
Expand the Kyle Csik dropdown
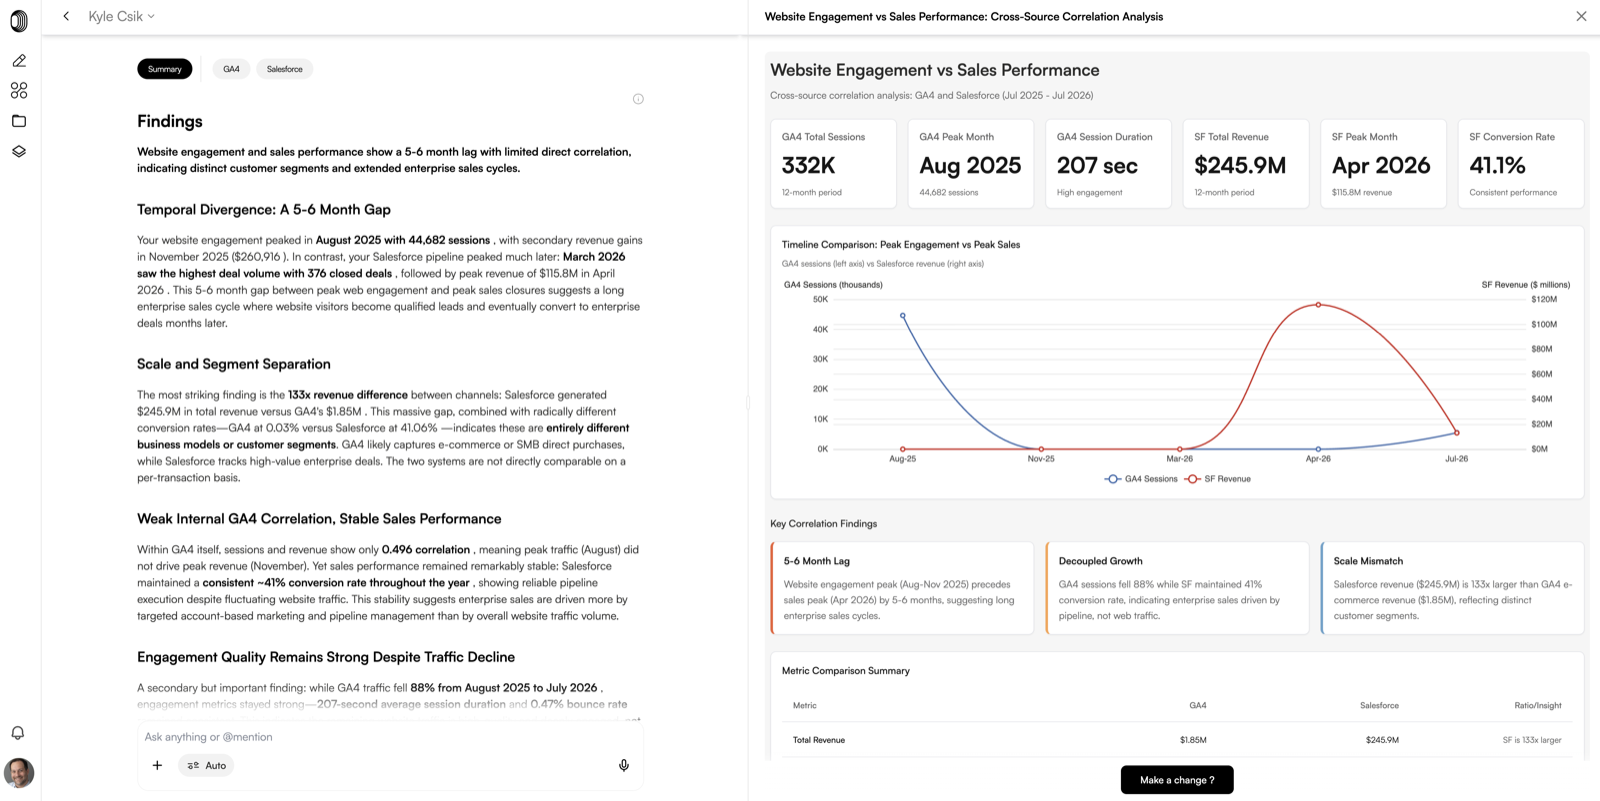[x=121, y=16]
